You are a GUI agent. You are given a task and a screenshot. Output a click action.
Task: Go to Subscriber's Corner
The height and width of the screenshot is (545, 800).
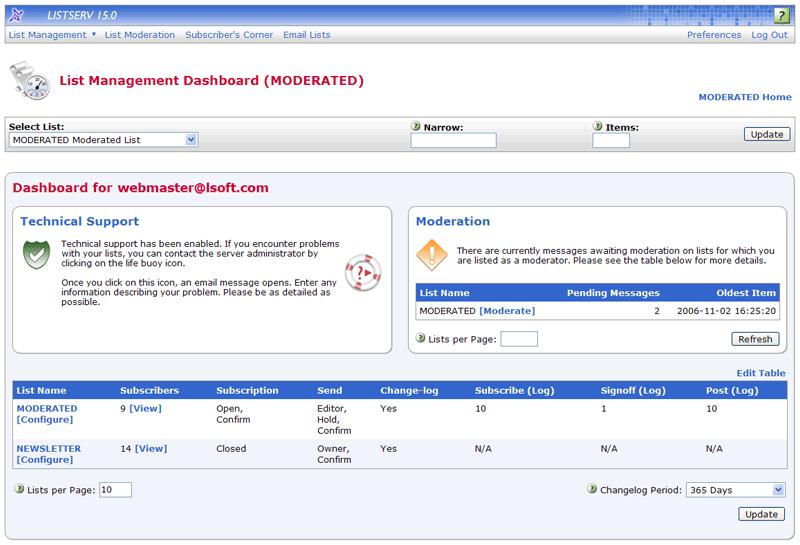point(229,35)
